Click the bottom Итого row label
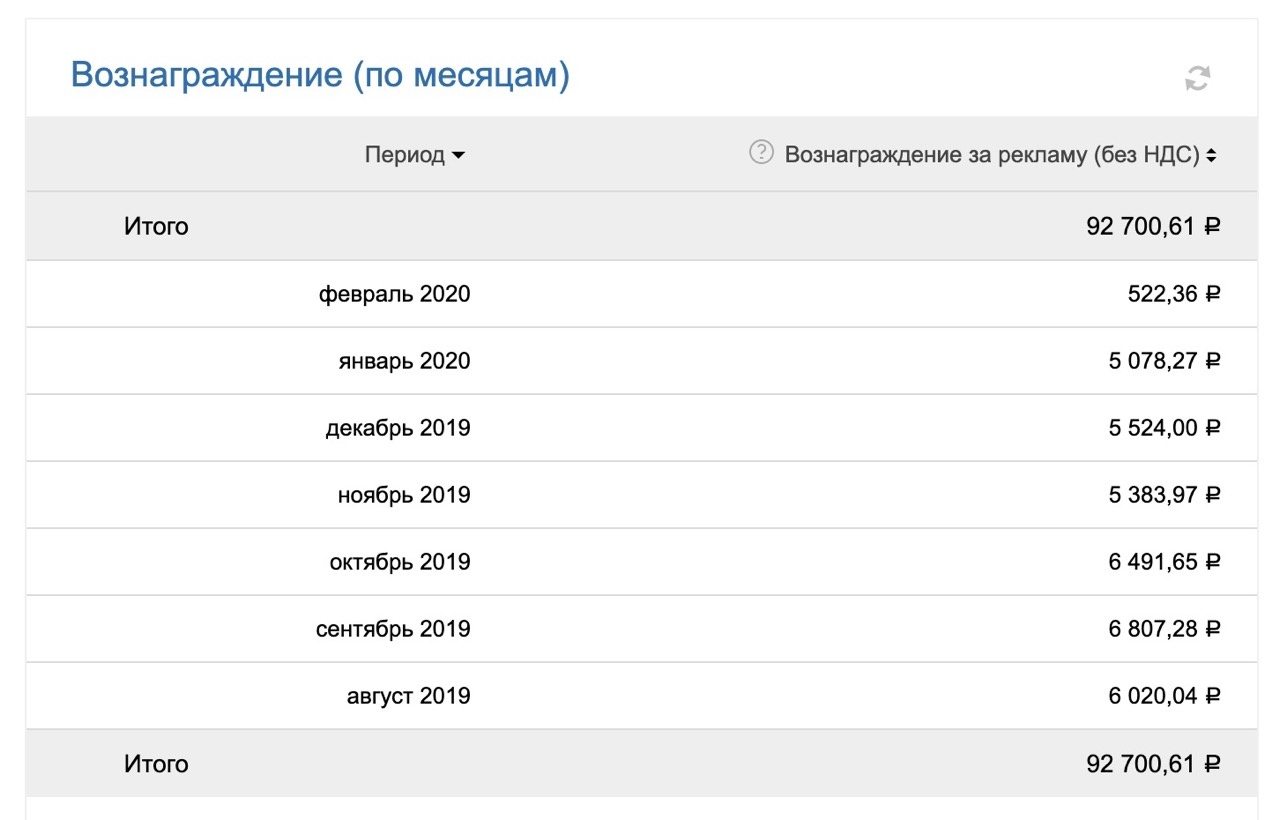1280x820 pixels. pyautogui.click(x=156, y=764)
